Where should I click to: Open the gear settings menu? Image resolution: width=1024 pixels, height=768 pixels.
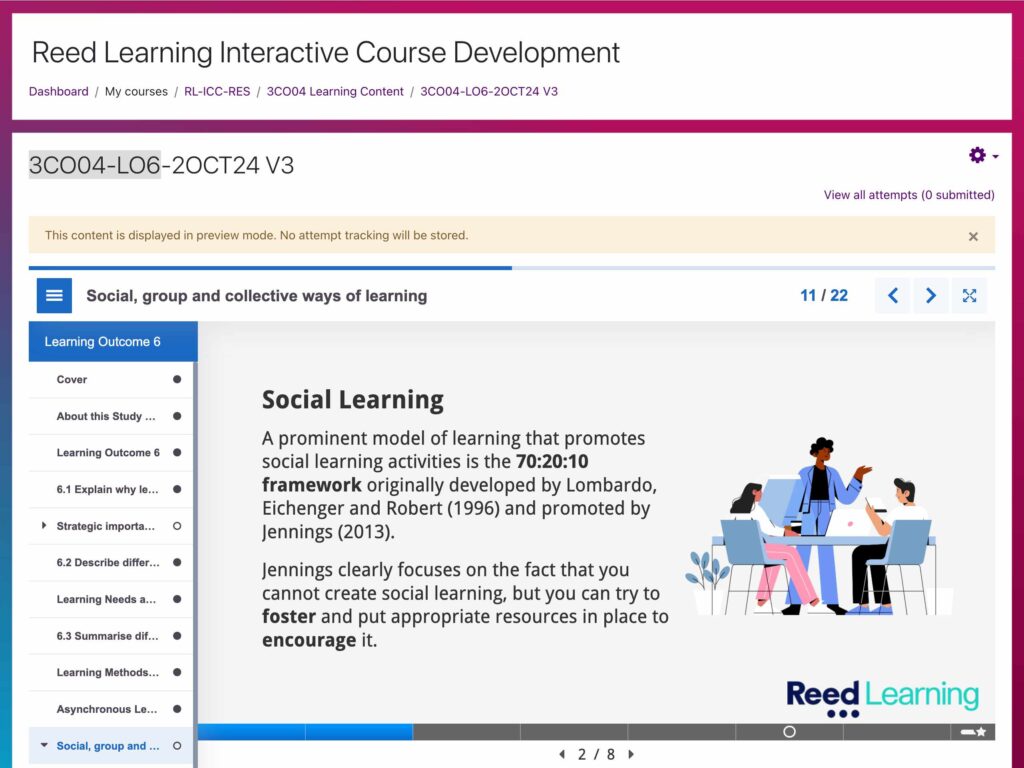click(982, 155)
